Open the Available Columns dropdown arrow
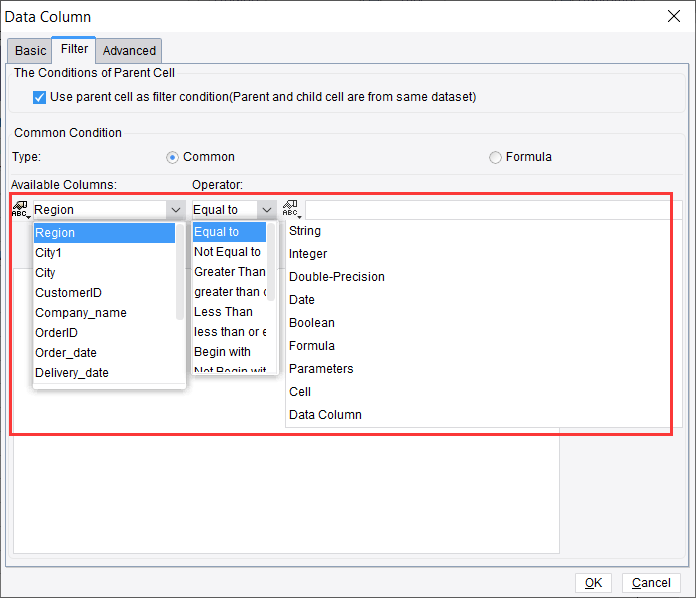 click(x=176, y=210)
